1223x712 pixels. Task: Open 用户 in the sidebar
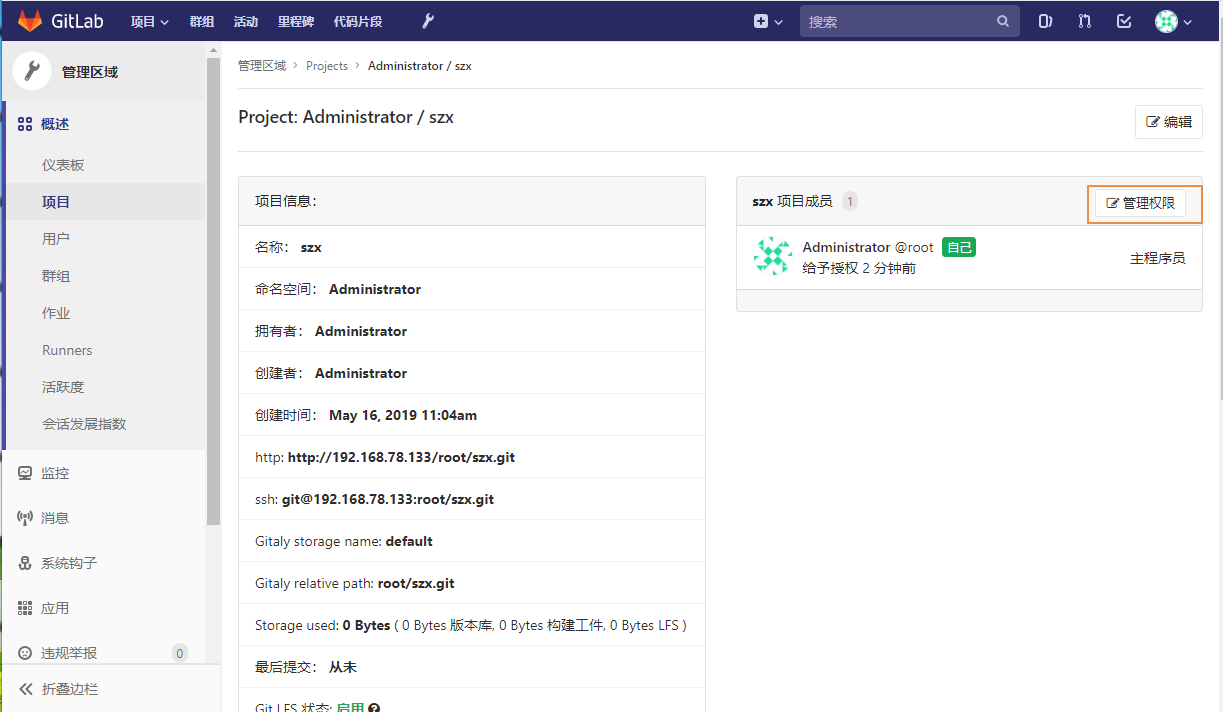click(x=56, y=239)
